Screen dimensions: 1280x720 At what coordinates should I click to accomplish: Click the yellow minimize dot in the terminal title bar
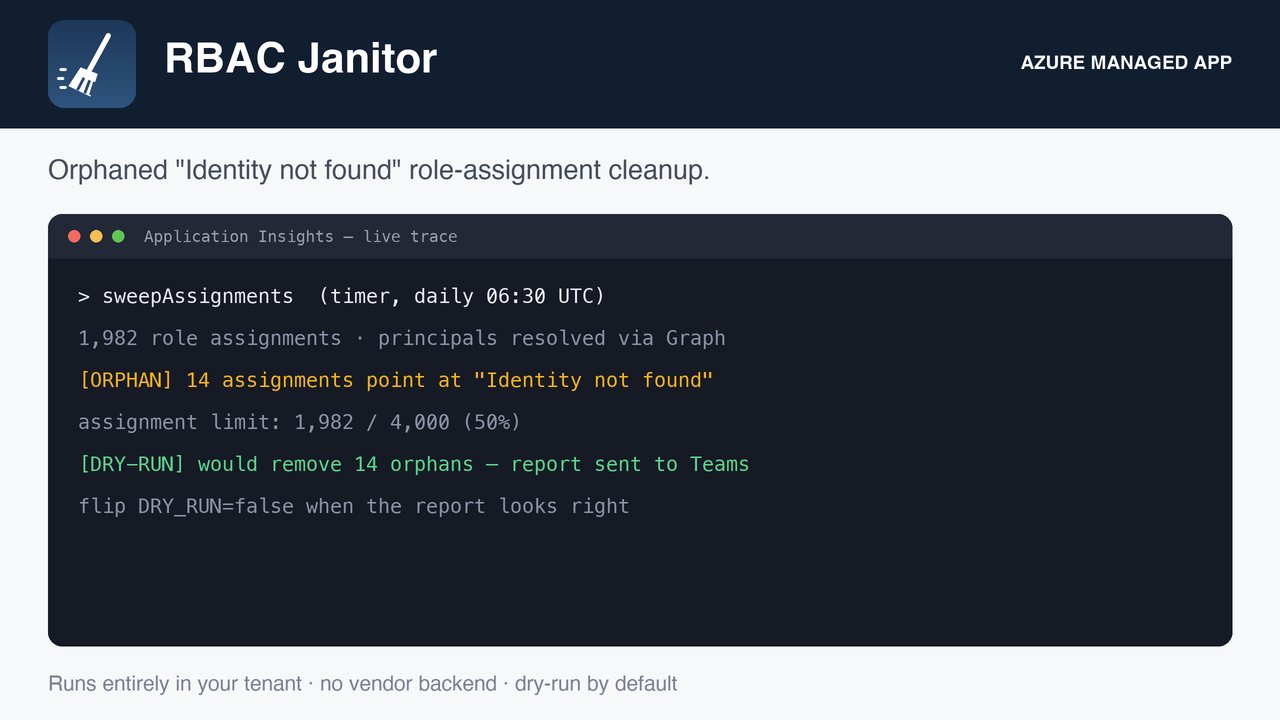tap(96, 236)
